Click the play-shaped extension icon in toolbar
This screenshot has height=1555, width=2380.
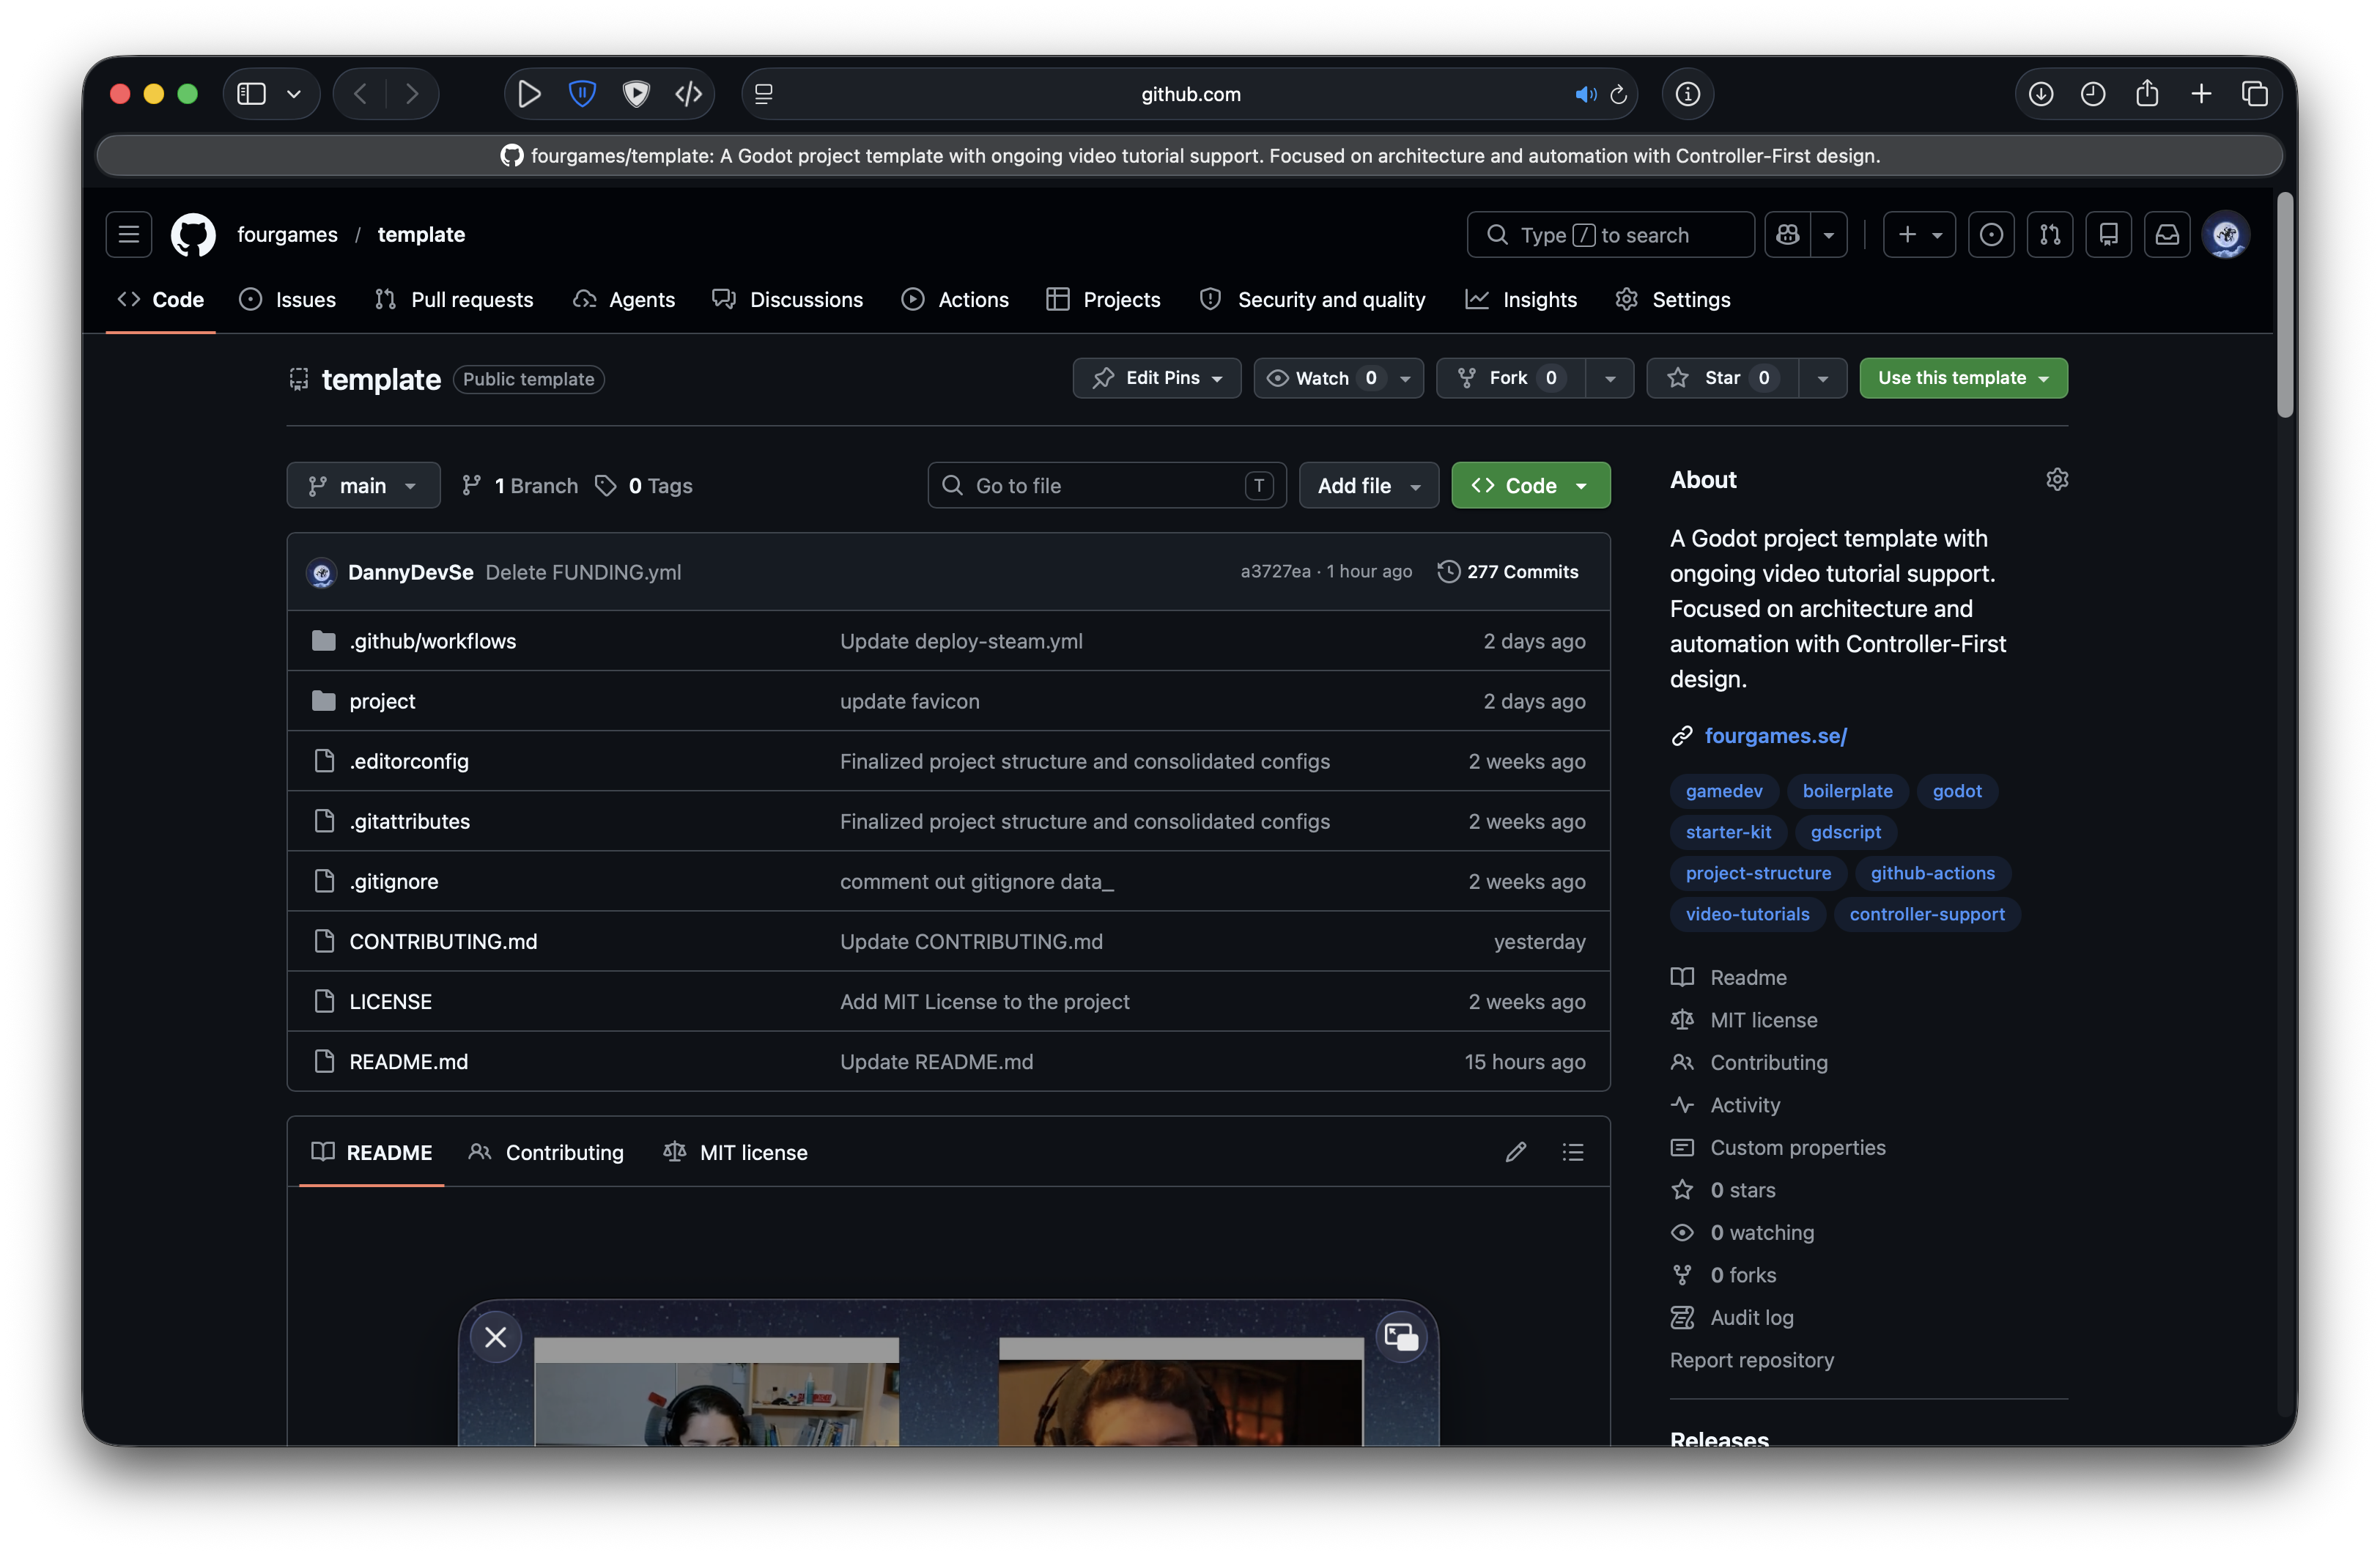click(x=529, y=94)
